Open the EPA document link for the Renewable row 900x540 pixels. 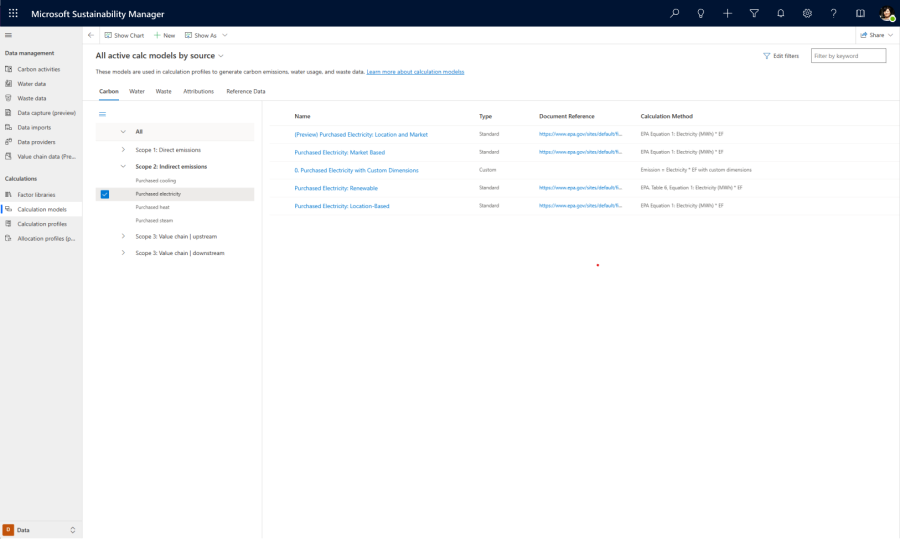[580, 188]
